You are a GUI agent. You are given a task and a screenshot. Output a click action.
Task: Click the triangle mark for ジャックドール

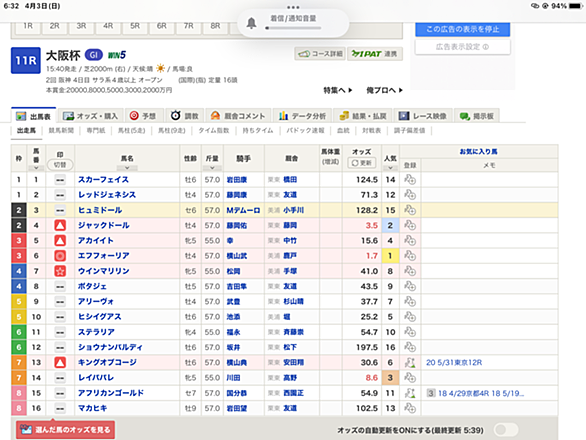tap(60, 225)
